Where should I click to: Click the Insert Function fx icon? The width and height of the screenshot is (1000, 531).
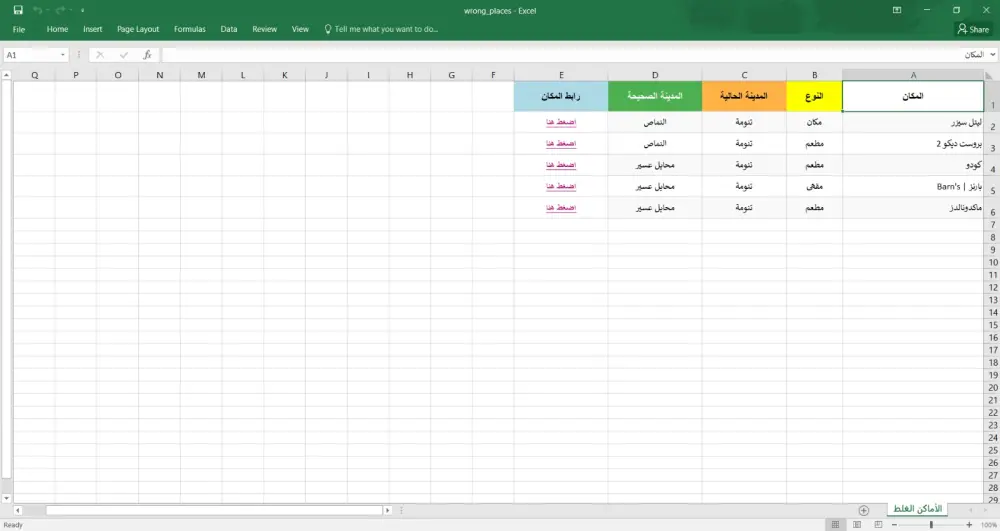tap(147, 55)
